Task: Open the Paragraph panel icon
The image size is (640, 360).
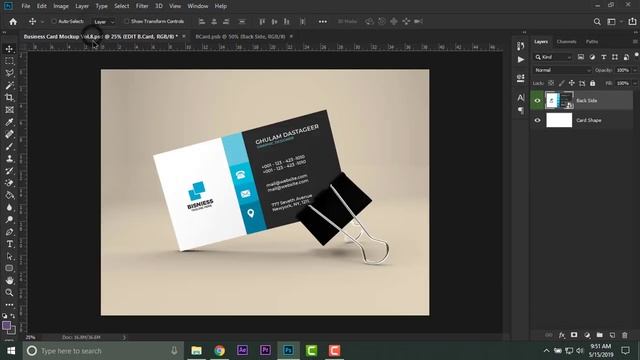Action: coord(520,110)
